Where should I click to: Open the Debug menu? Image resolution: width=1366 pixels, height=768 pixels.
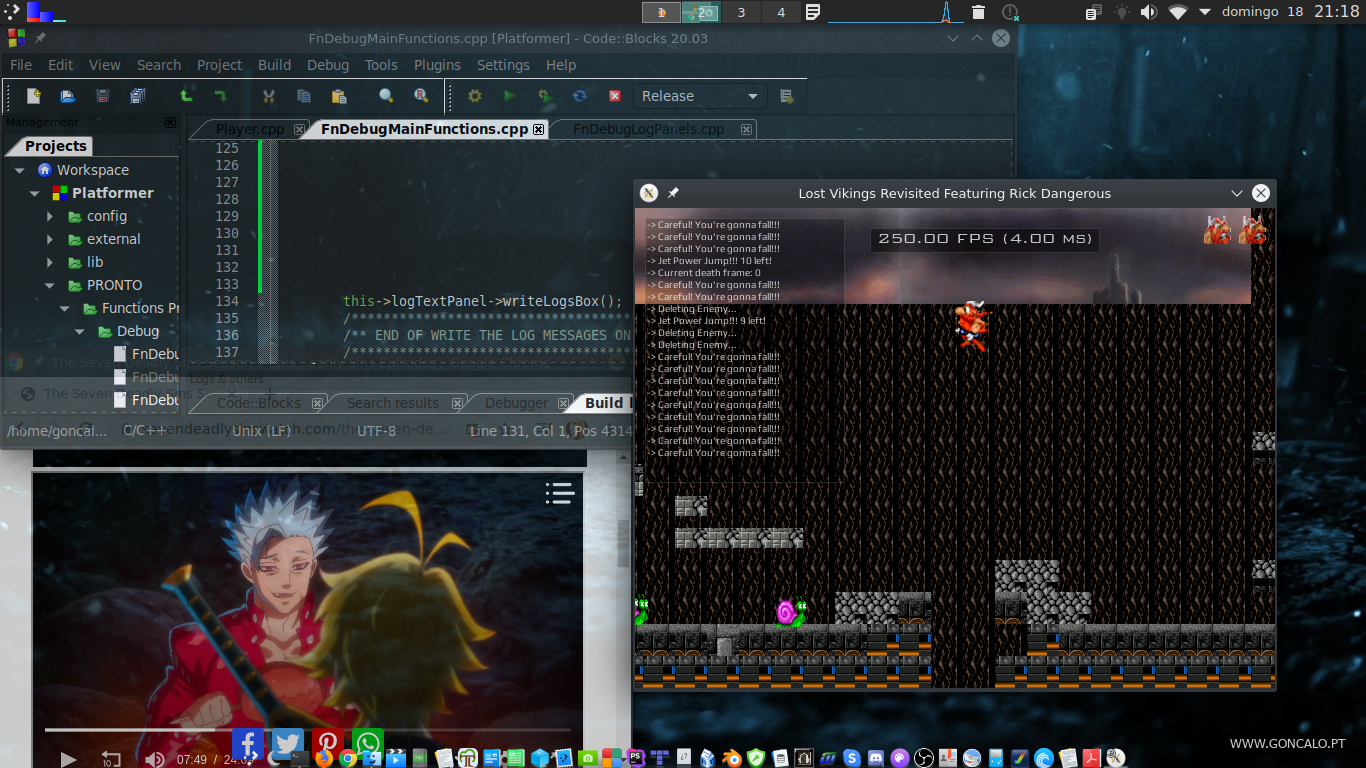point(328,65)
